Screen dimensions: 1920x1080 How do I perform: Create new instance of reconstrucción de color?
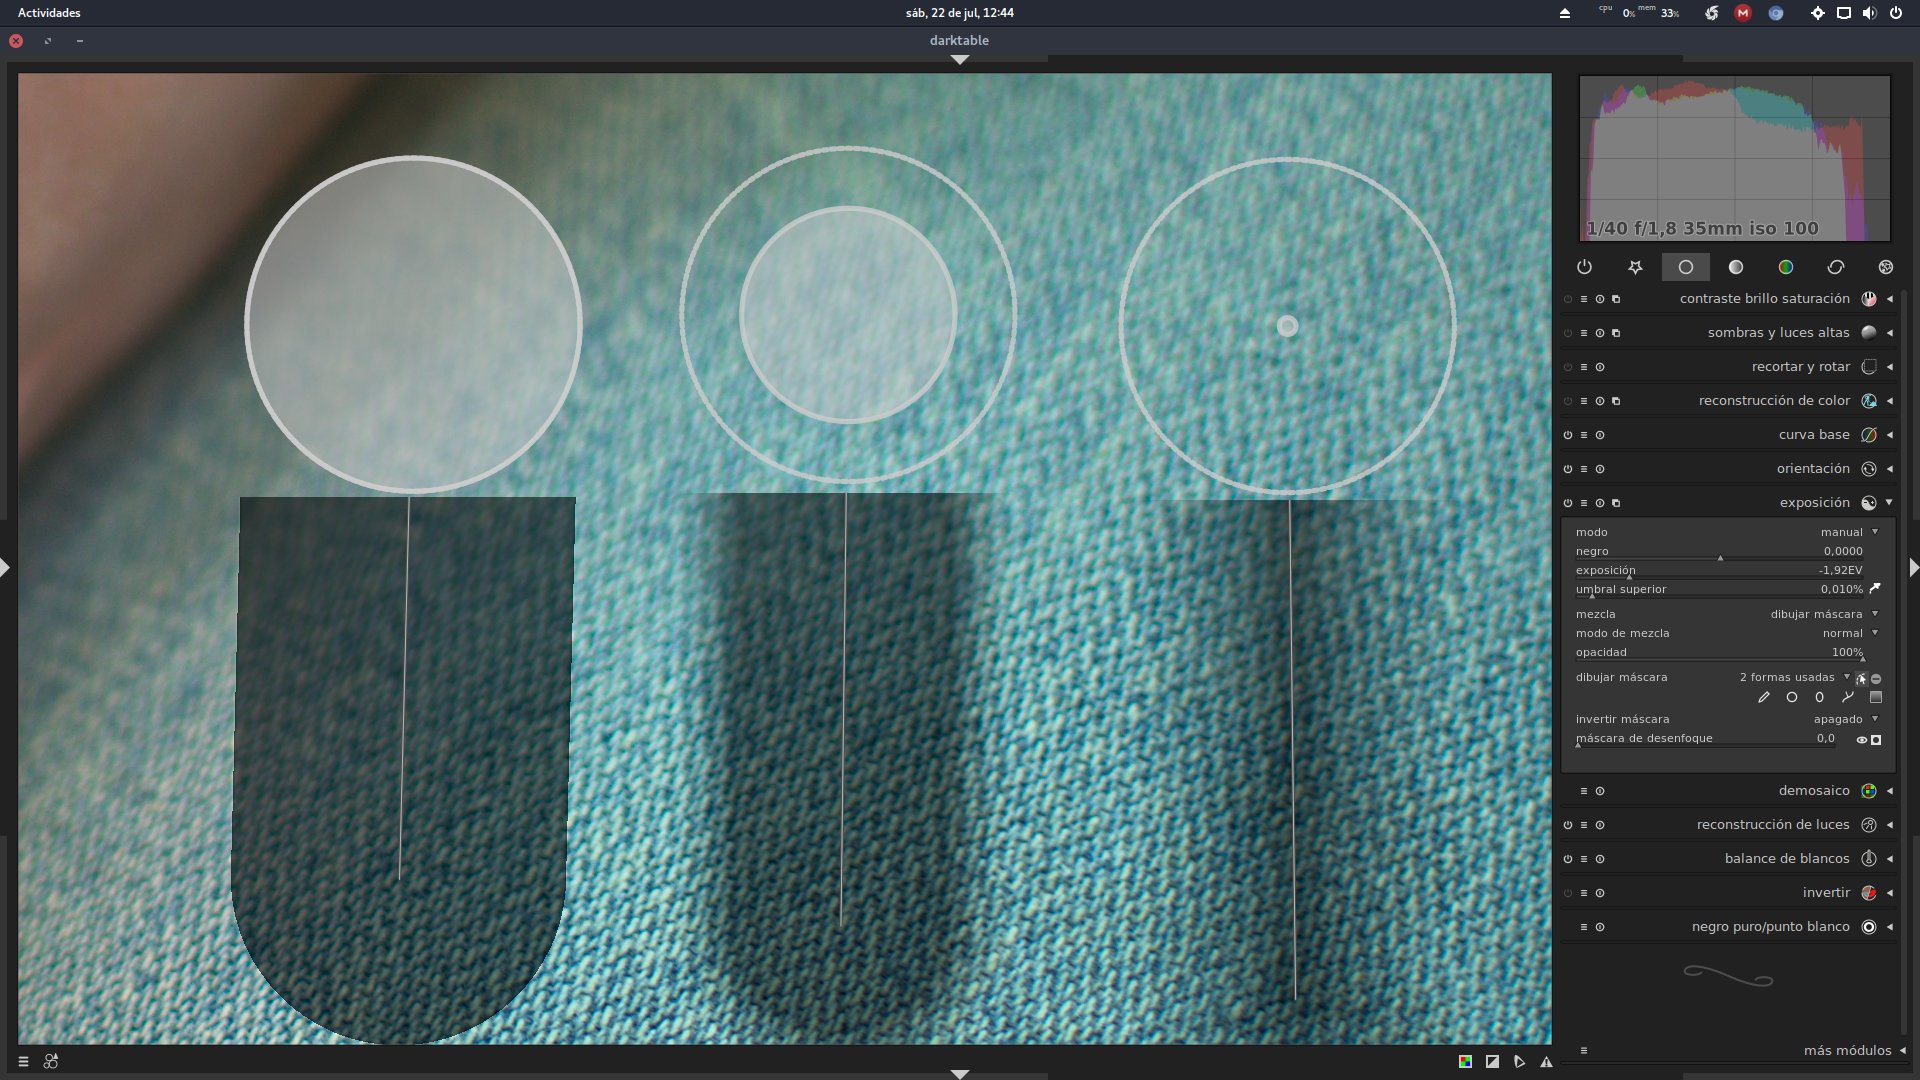tap(1616, 401)
